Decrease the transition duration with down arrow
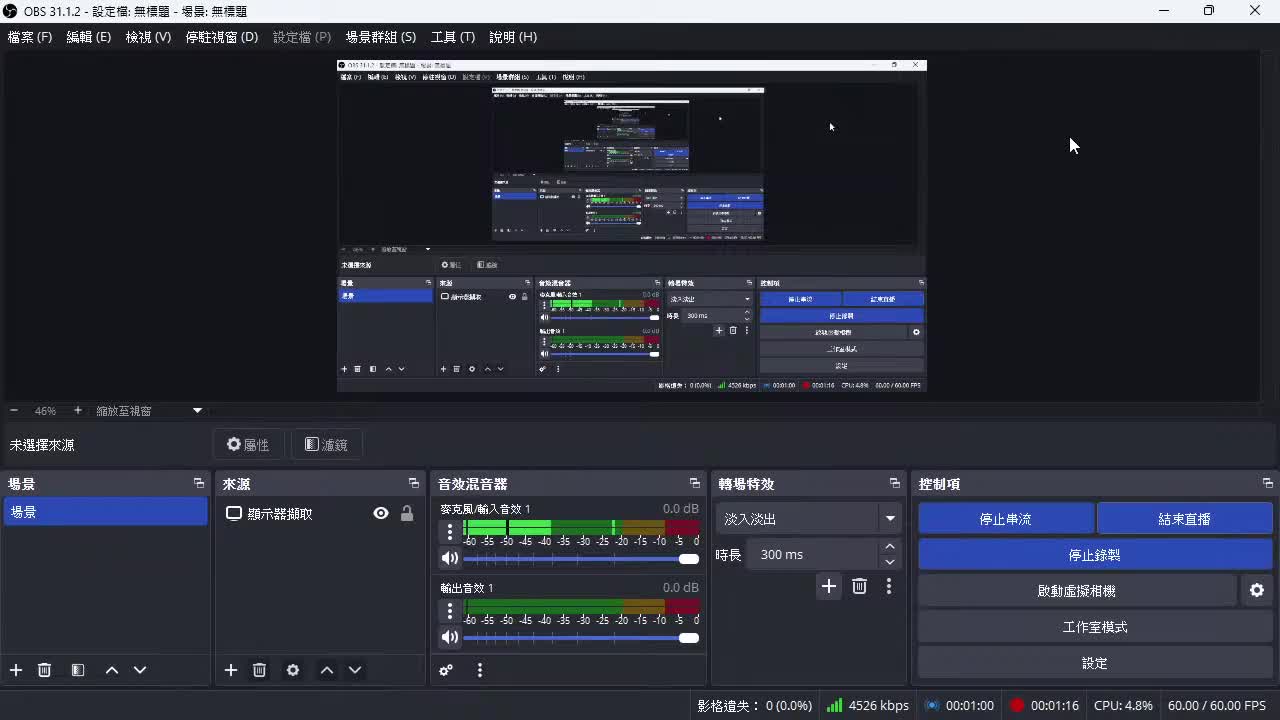The image size is (1280, 720). pyautogui.click(x=890, y=562)
